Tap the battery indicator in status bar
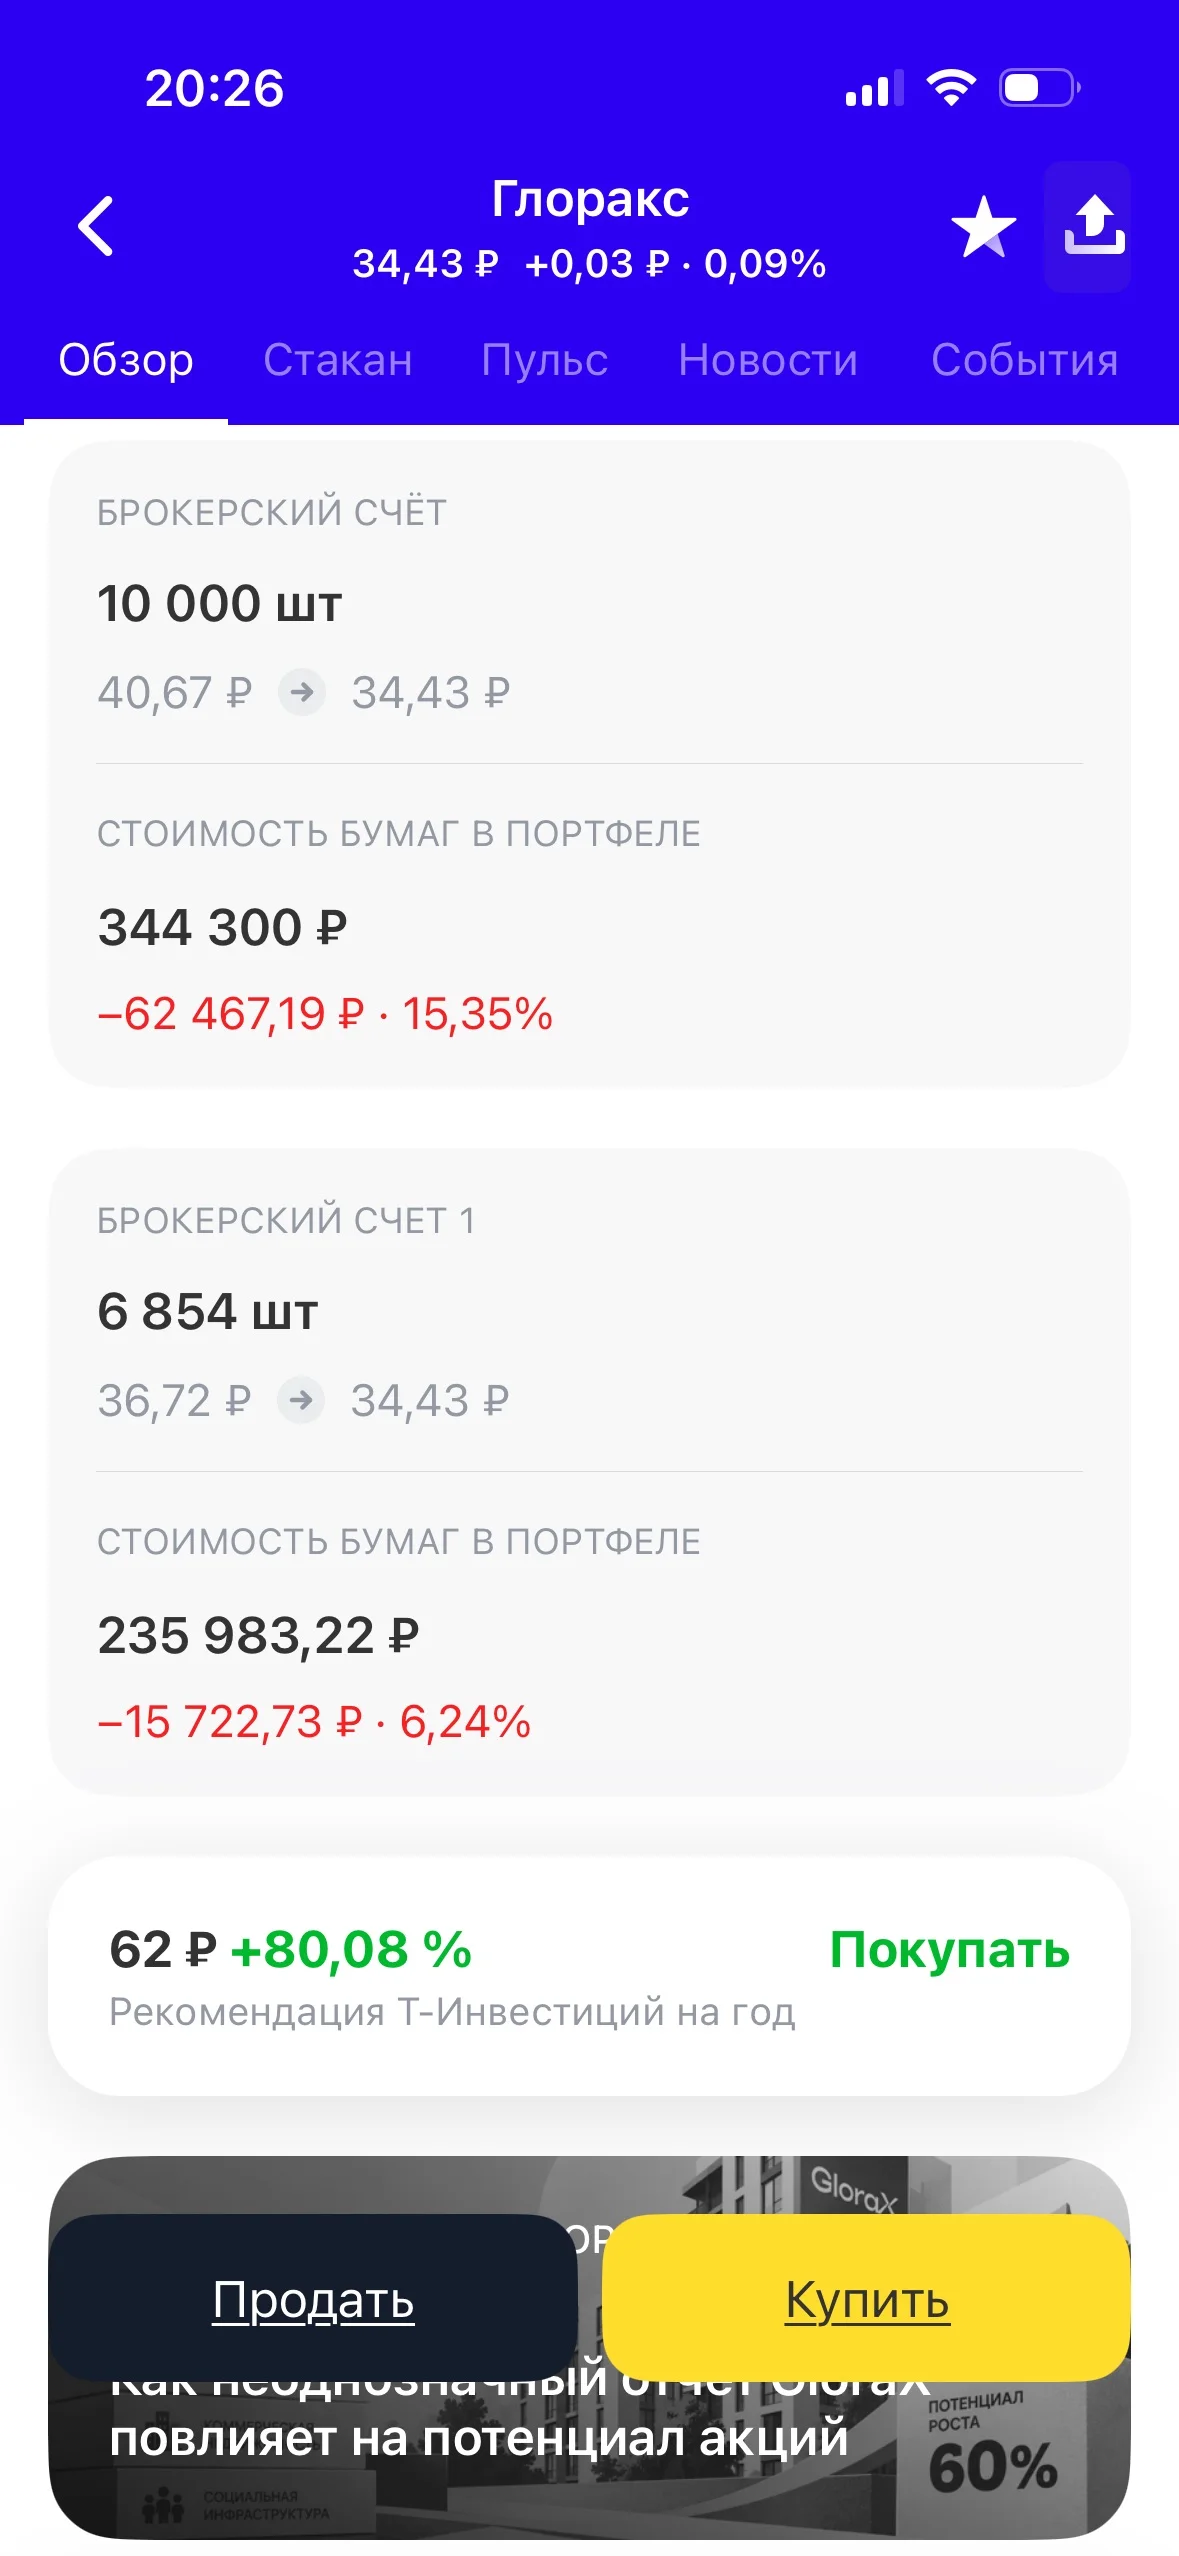The width and height of the screenshot is (1179, 2556). point(1040,88)
